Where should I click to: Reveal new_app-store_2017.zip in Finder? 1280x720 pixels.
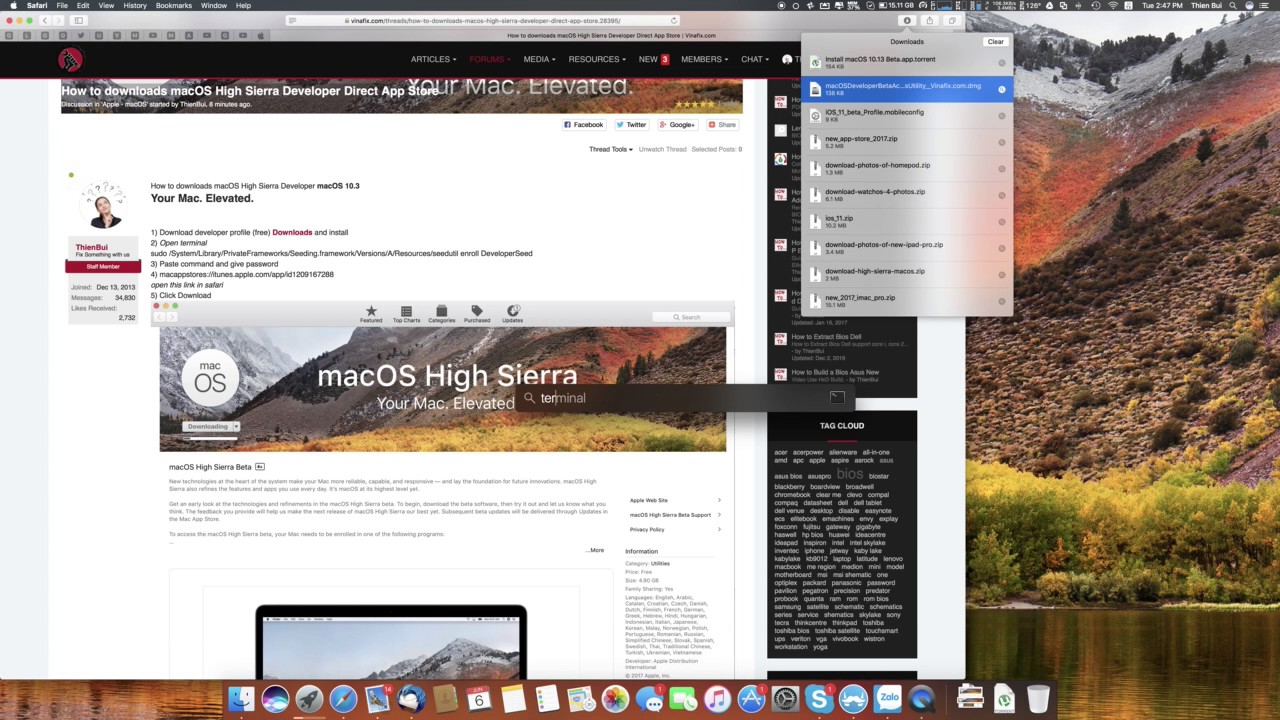click(x=1001, y=142)
